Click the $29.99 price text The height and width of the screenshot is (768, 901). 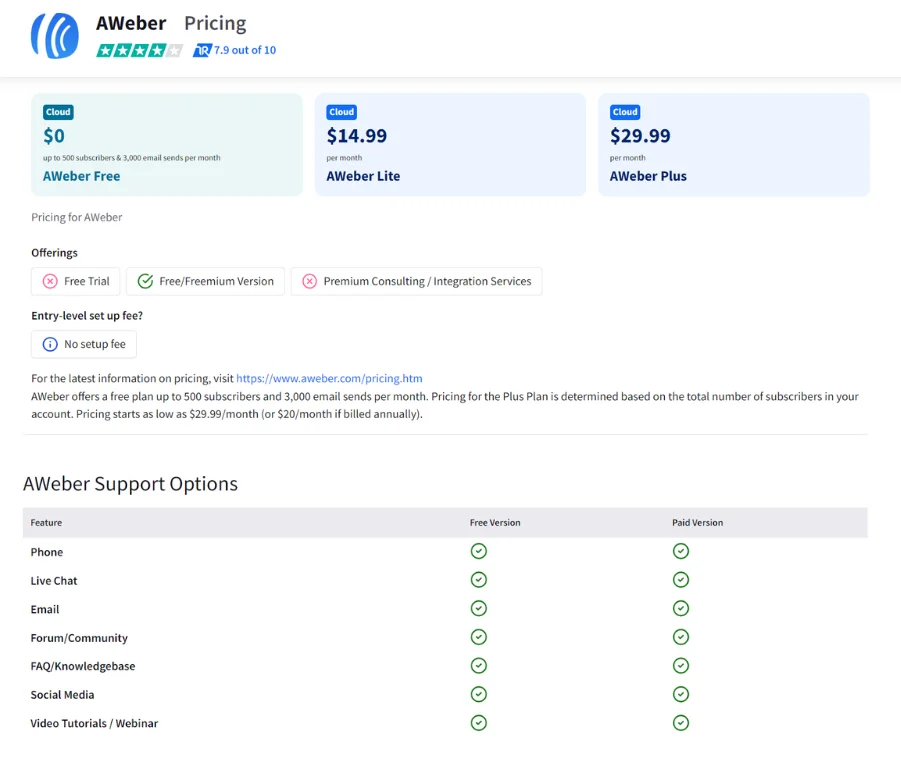640,136
